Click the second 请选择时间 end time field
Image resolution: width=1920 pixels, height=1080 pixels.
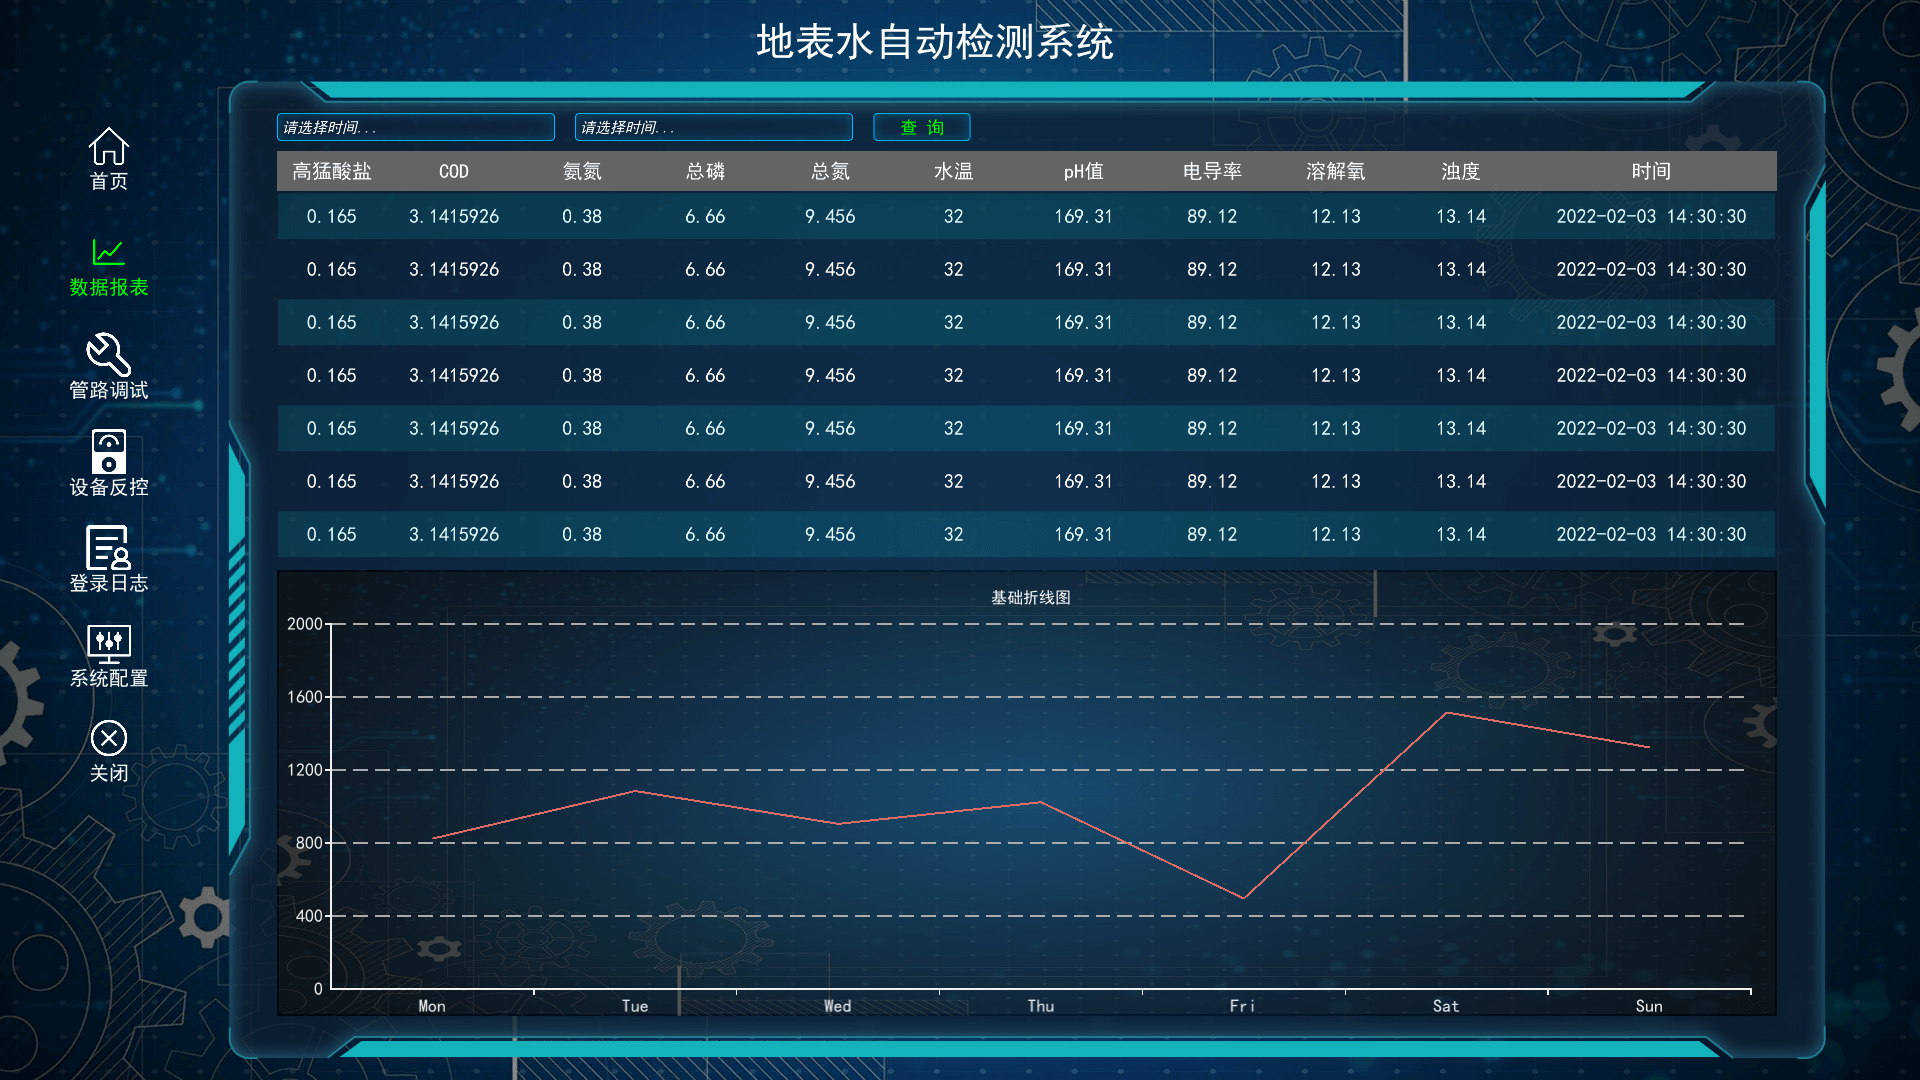714,127
